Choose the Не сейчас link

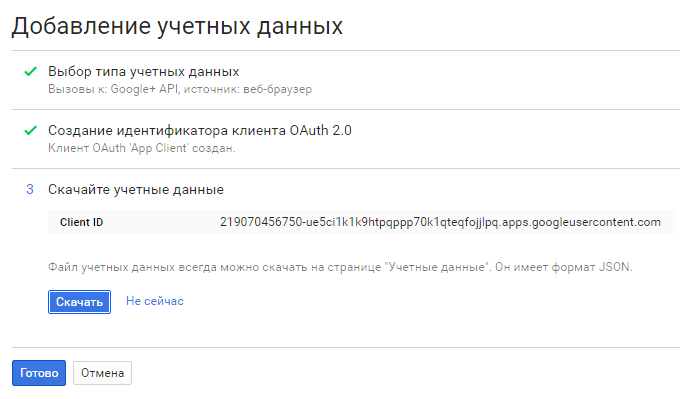155,301
